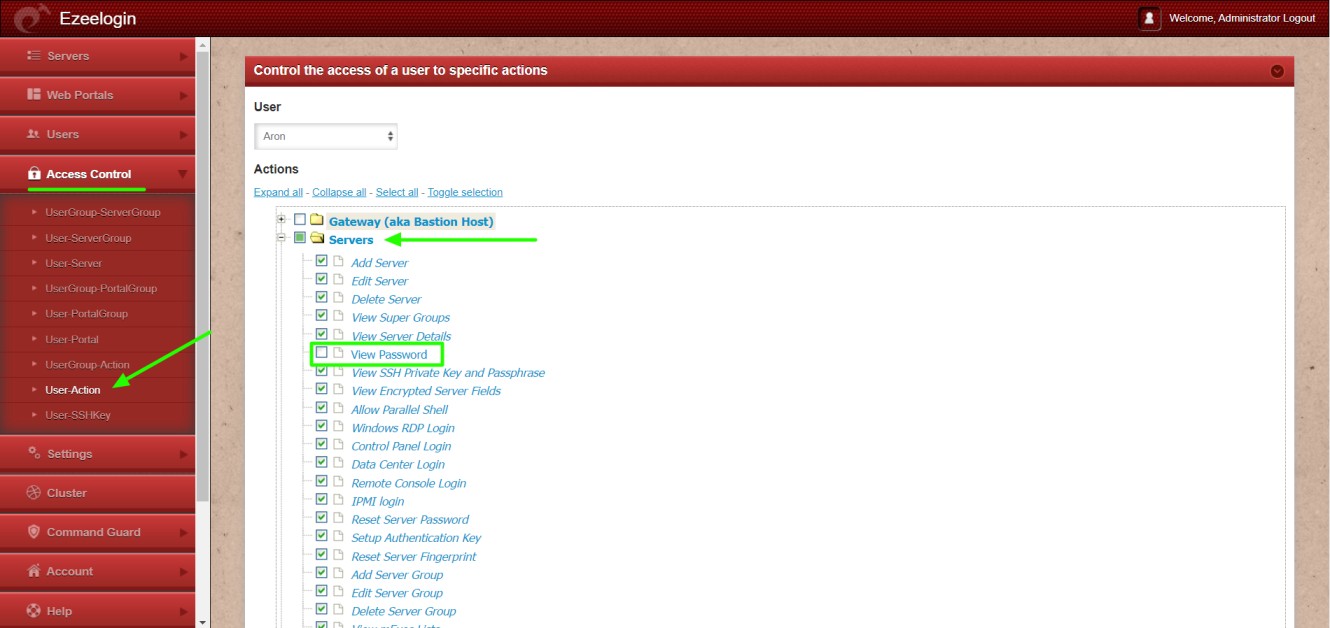Click the Allow Parallel Shell document icon

[x=338, y=408]
